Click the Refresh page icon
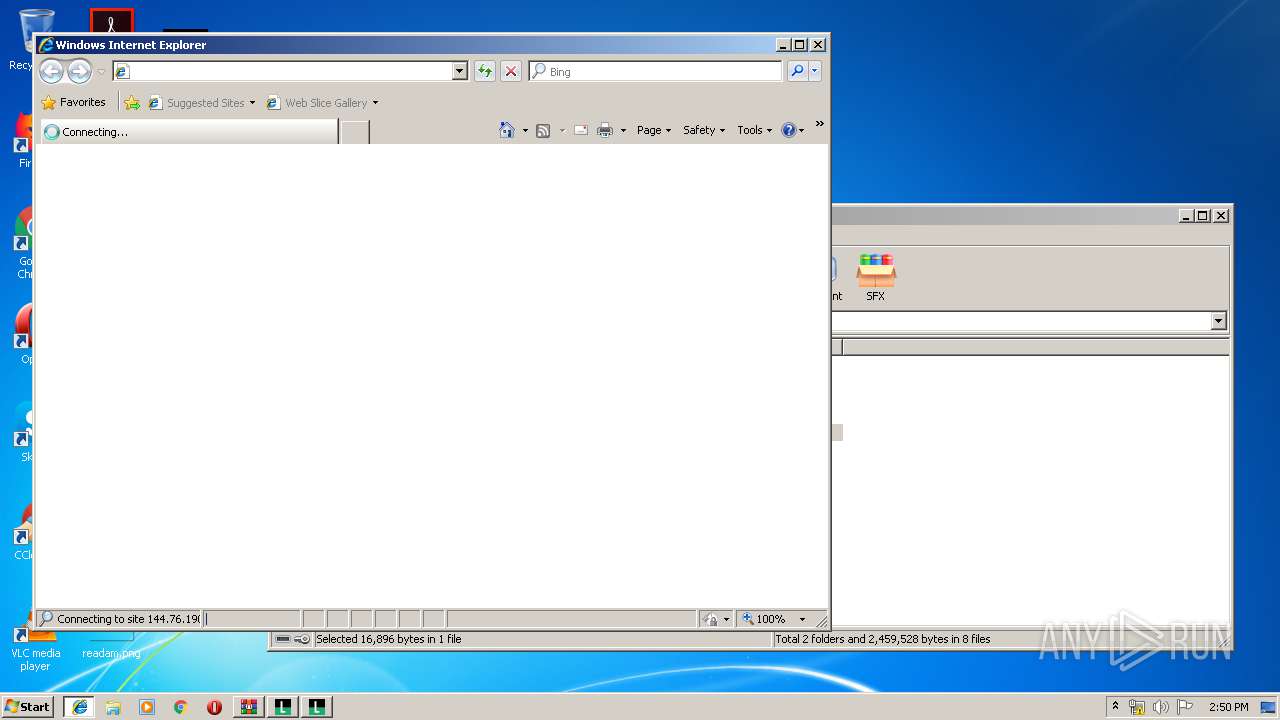The image size is (1280, 720). click(x=485, y=71)
